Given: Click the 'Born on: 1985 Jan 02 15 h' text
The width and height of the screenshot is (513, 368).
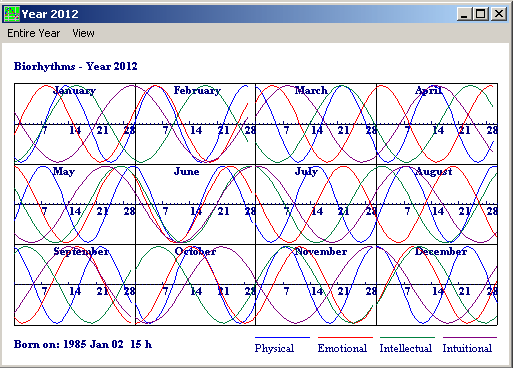Looking at the screenshot, I should click(x=83, y=344).
